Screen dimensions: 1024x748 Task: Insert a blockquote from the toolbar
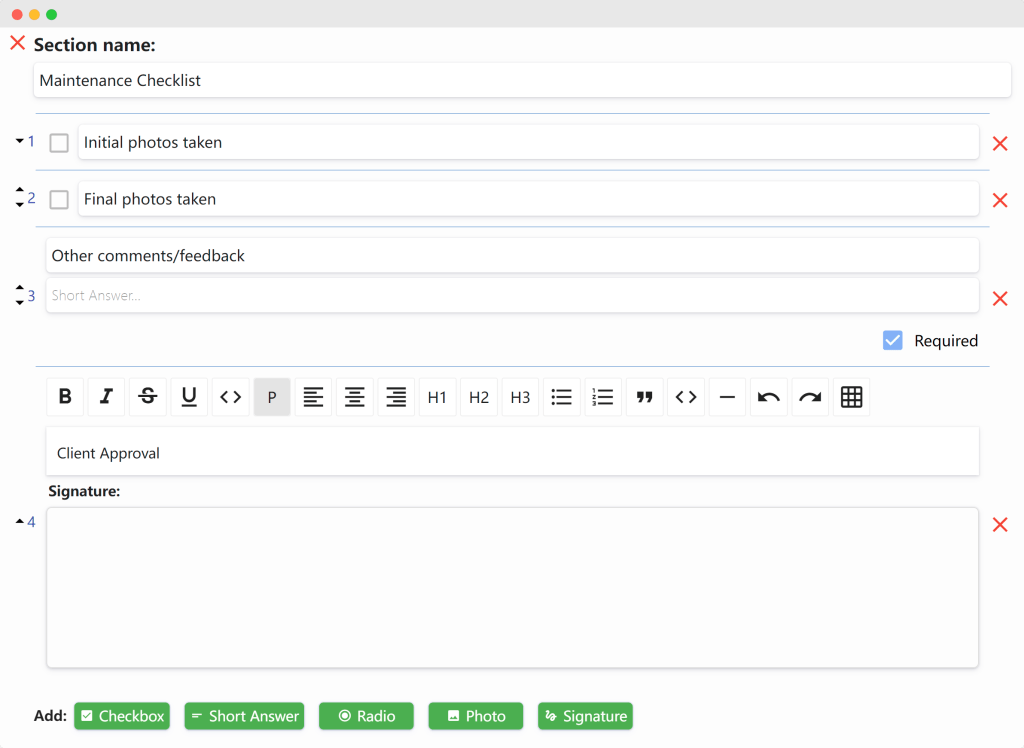pos(644,397)
